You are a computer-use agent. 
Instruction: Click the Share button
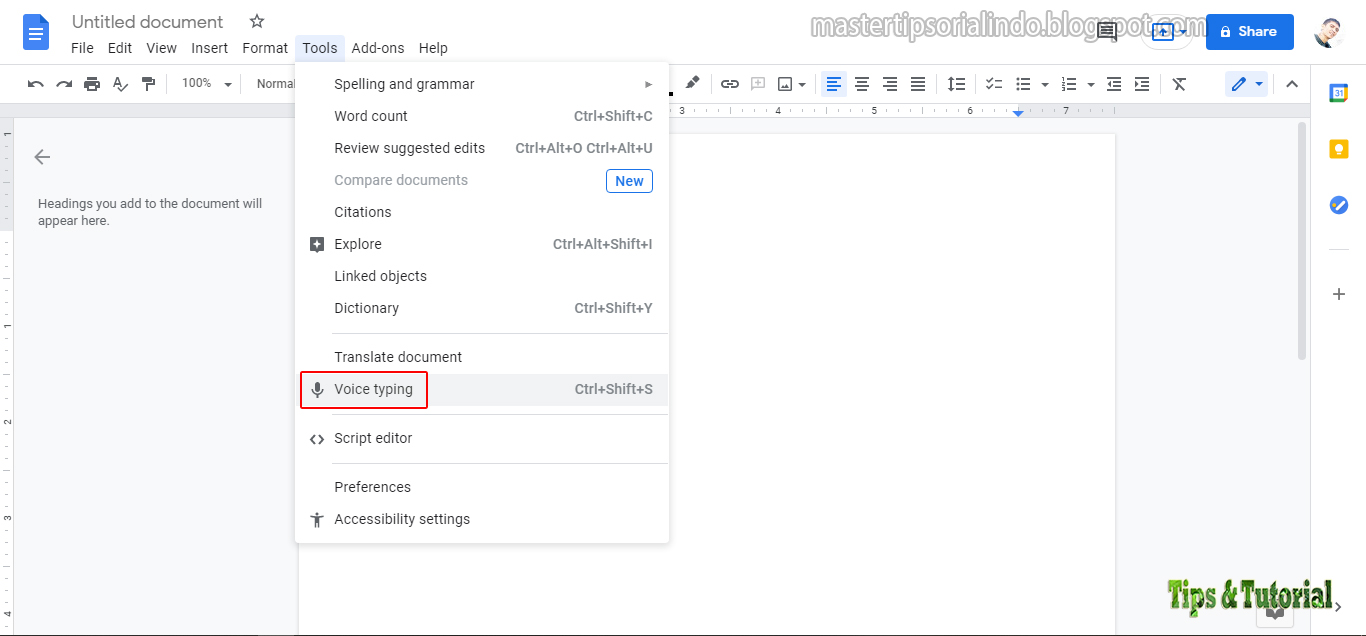pos(1249,31)
